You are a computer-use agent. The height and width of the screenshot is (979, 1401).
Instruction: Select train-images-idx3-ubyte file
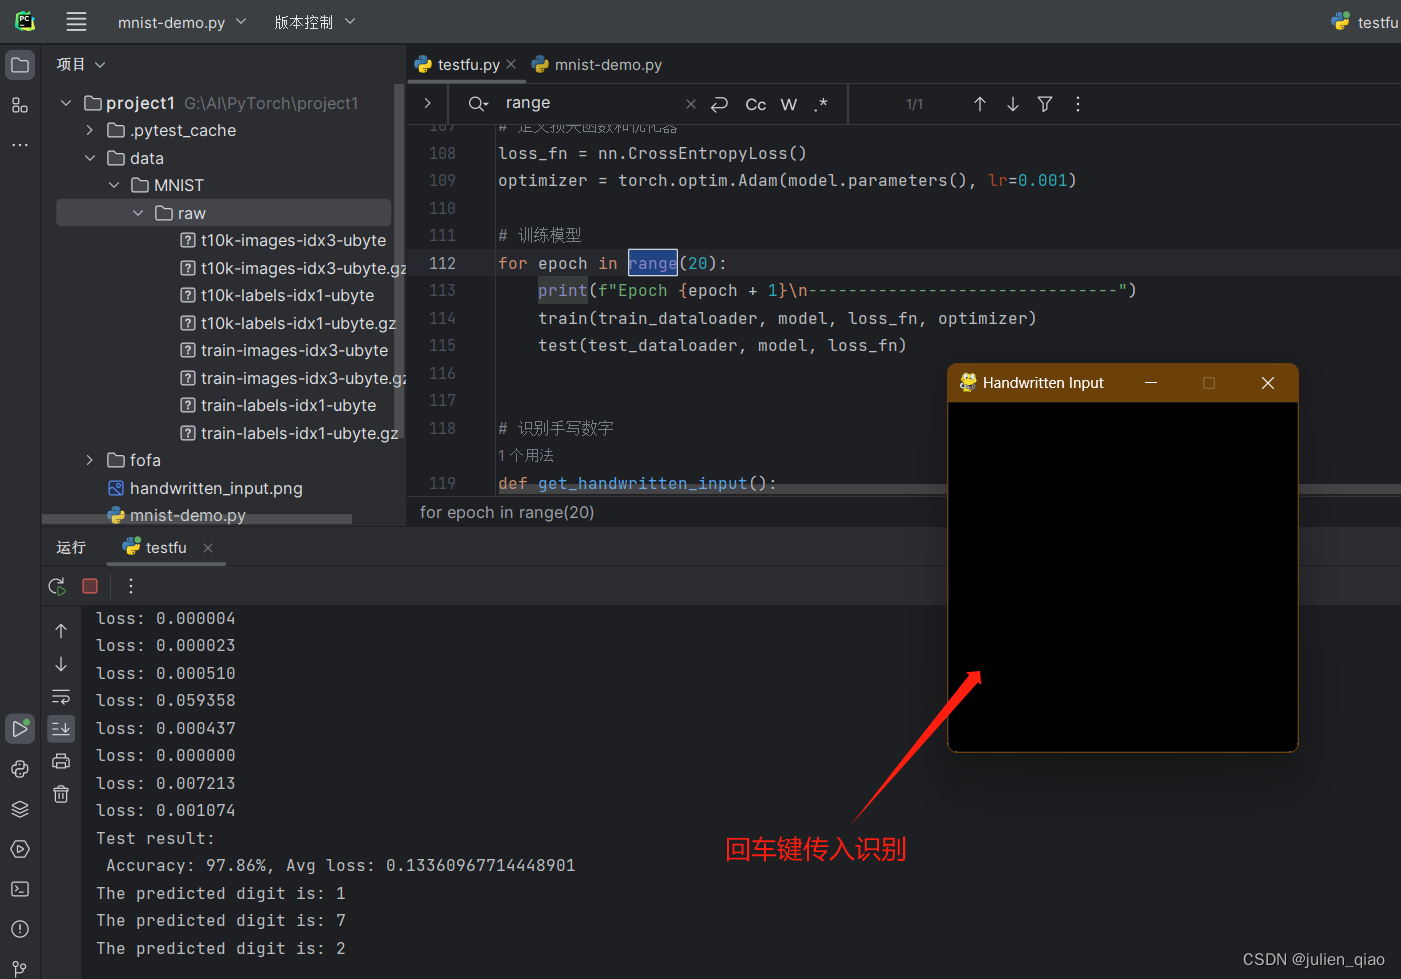[284, 350]
